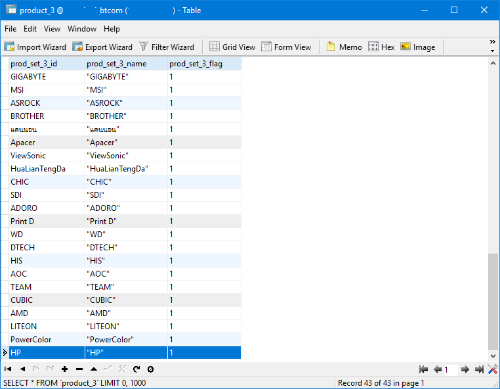Switch to Grid View

[232, 47]
